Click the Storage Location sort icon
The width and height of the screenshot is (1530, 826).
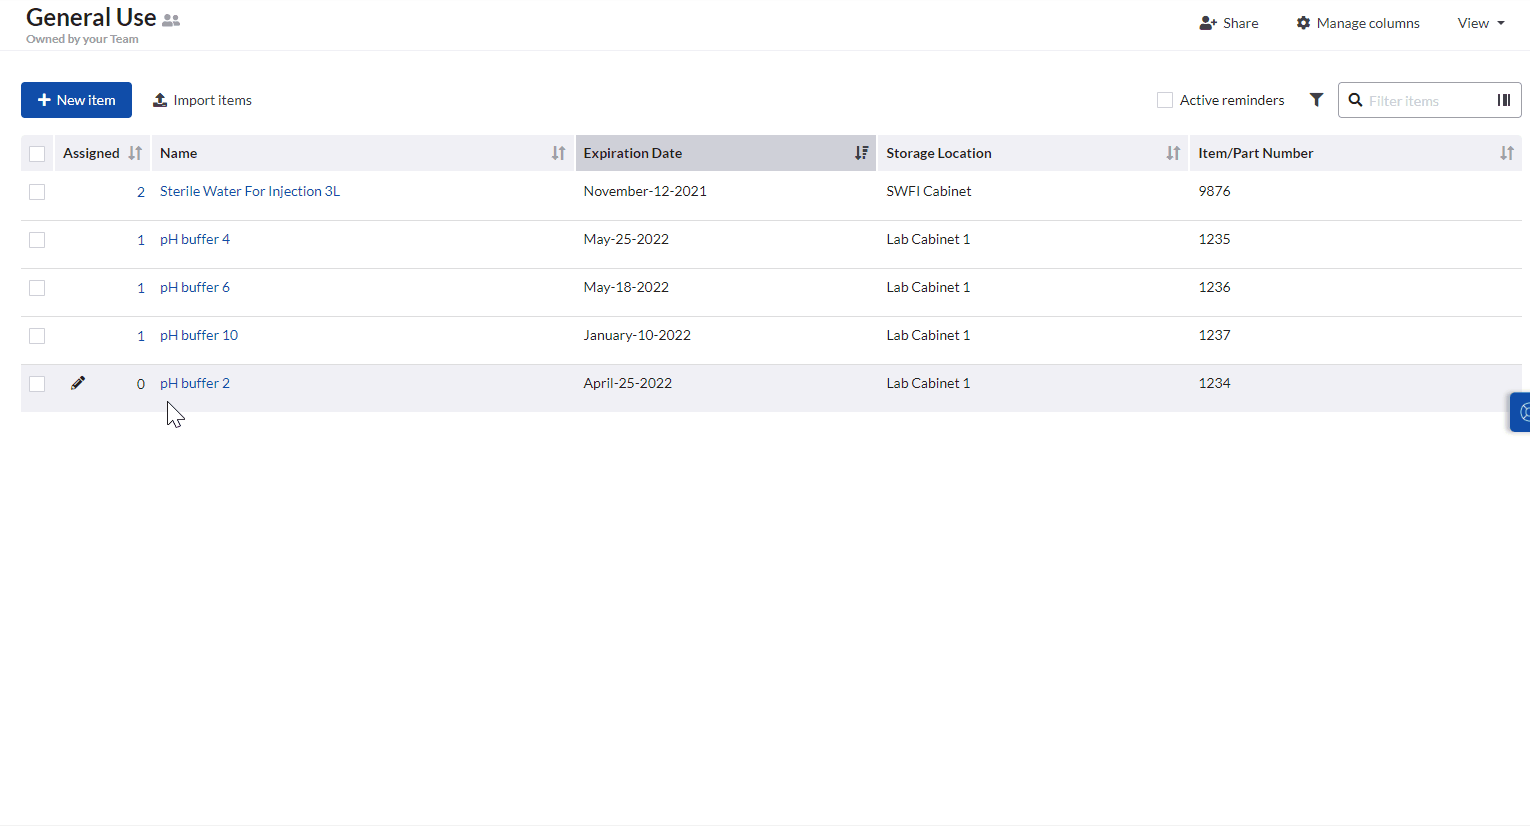(x=1173, y=153)
